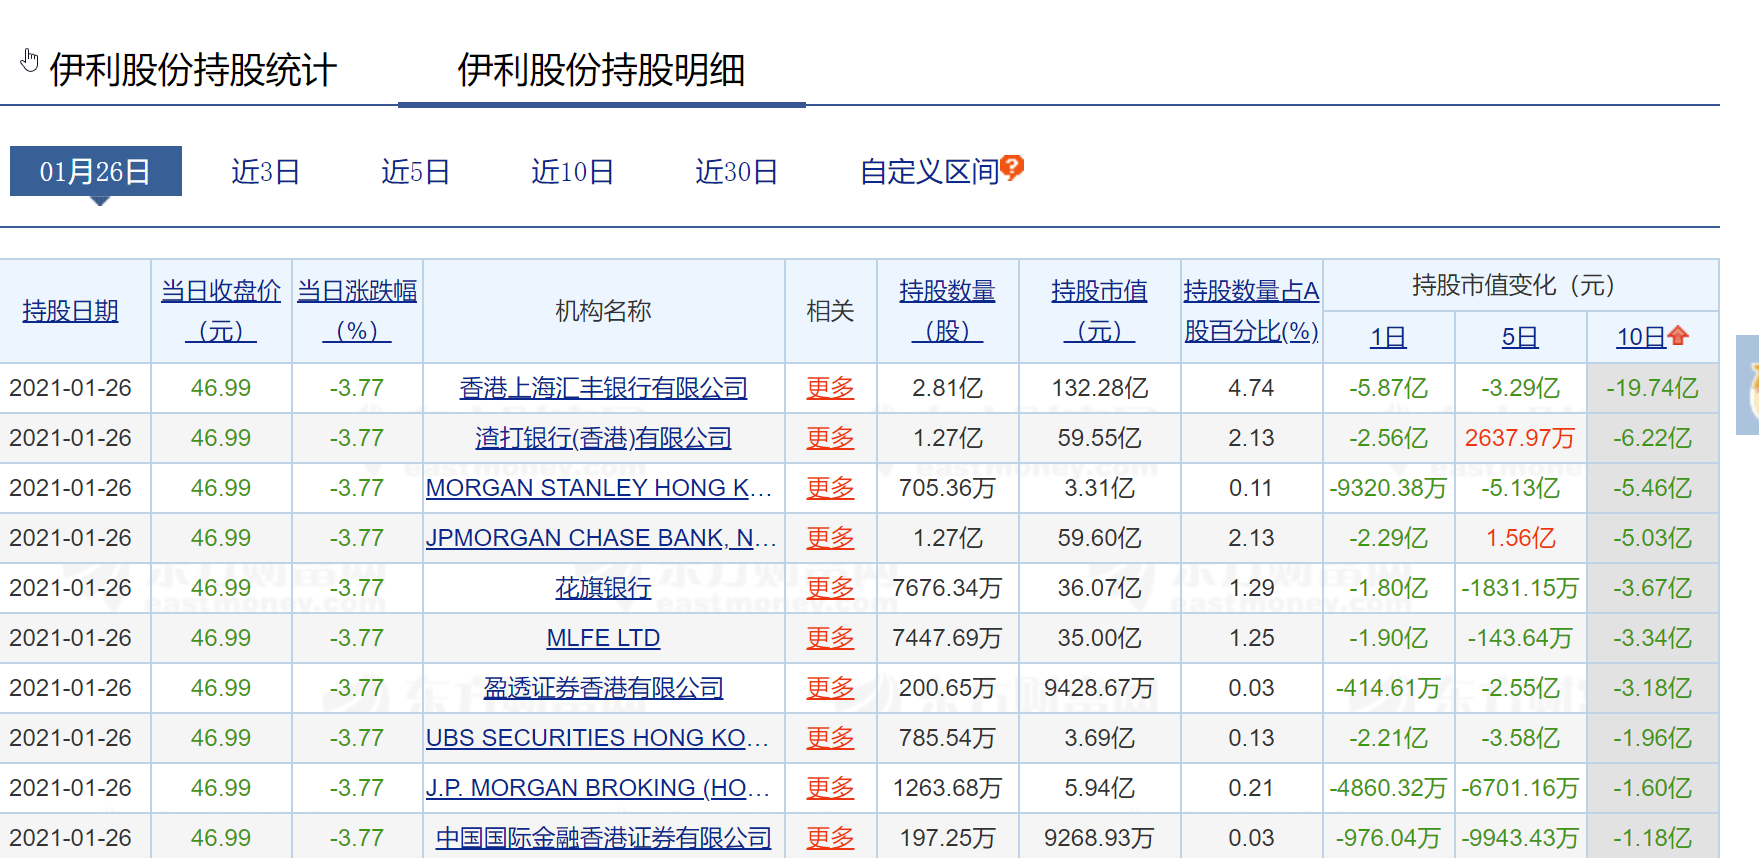The width and height of the screenshot is (1759, 858).
Task: Click the 35.00亿 market value cell
Action: click(1100, 638)
